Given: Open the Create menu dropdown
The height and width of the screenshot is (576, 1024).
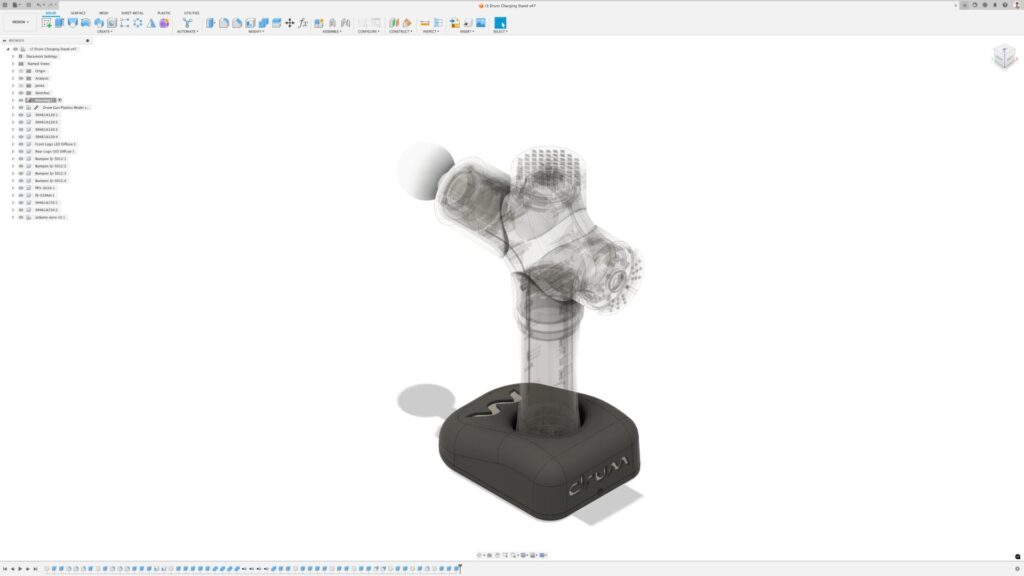Looking at the screenshot, I should pyautogui.click(x=104, y=31).
